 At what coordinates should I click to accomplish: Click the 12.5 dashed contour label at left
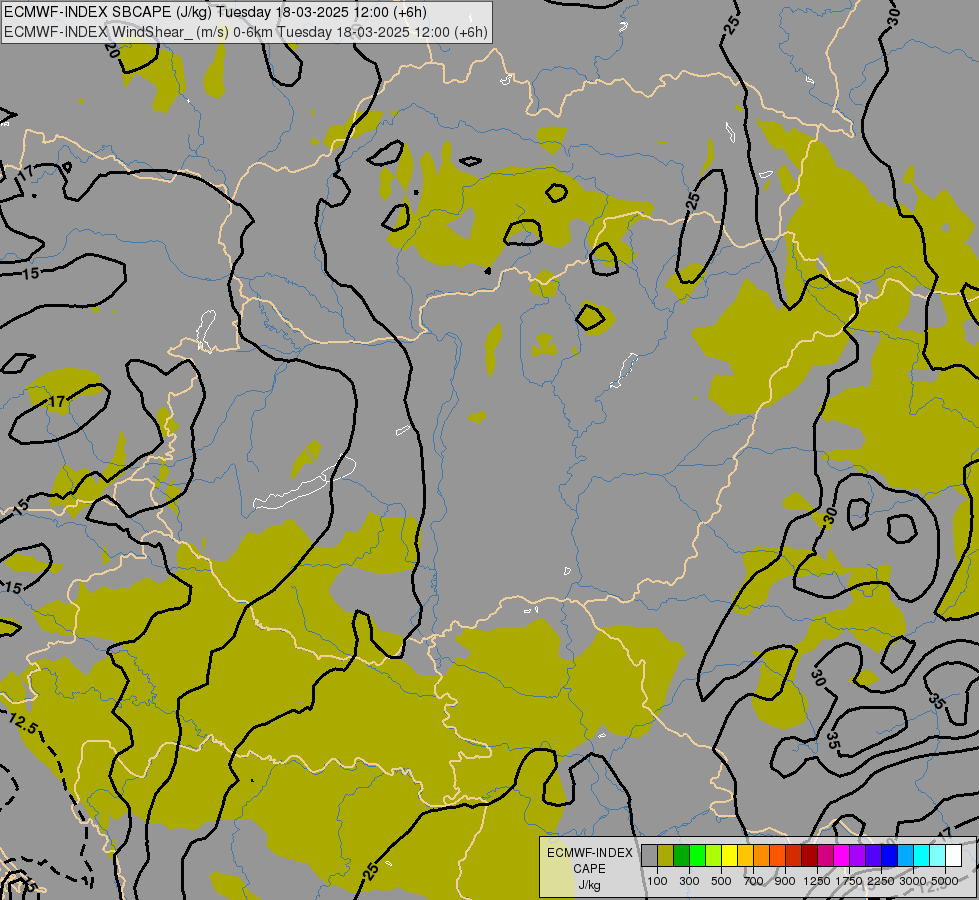24,723
